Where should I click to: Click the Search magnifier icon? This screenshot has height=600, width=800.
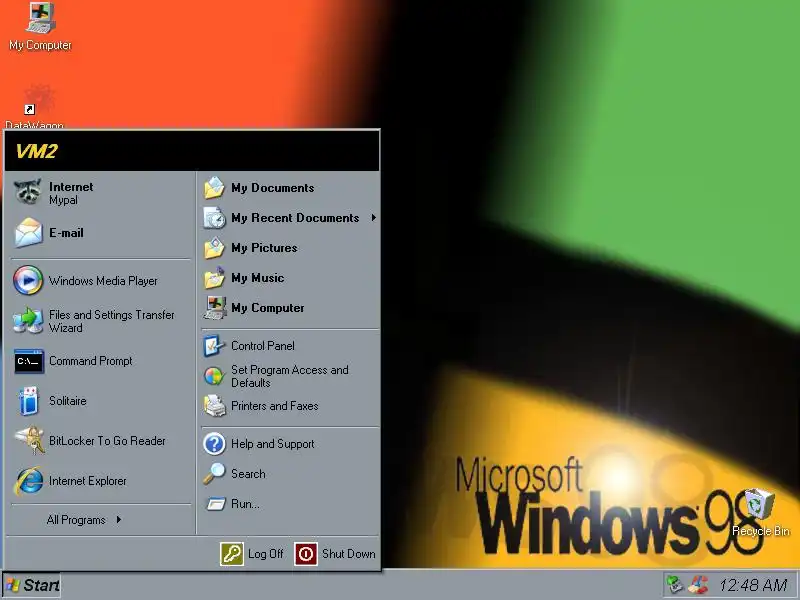coord(214,473)
